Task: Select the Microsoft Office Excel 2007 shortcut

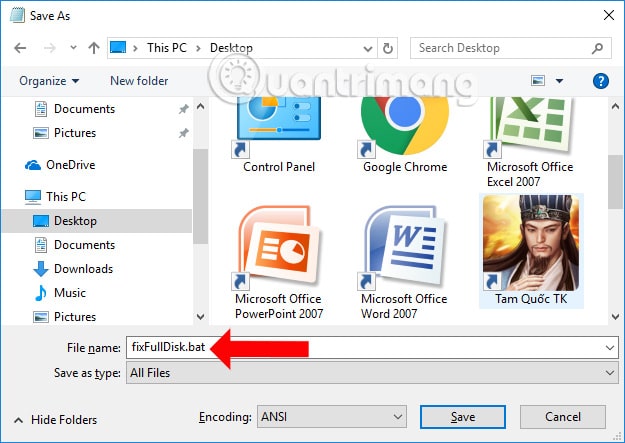Action: (530, 142)
